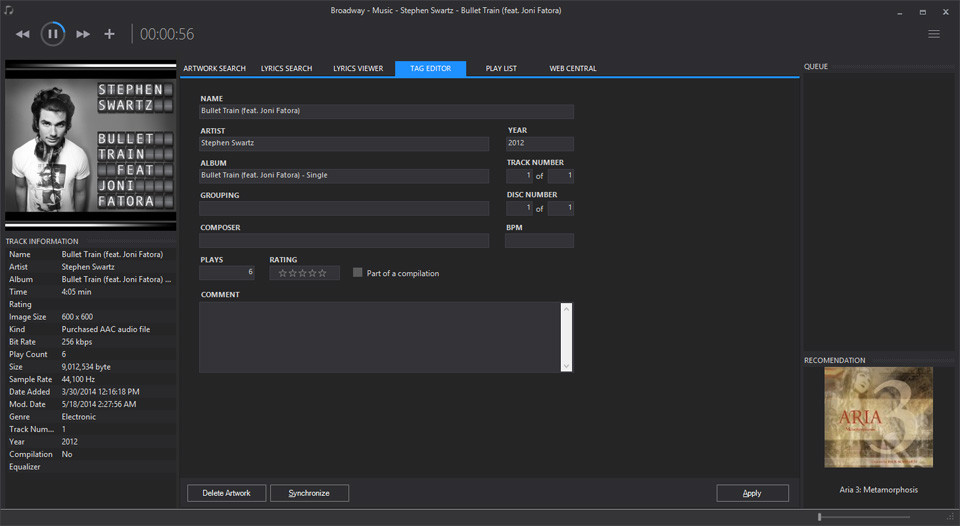Click the first Track Number field

pos(519,176)
